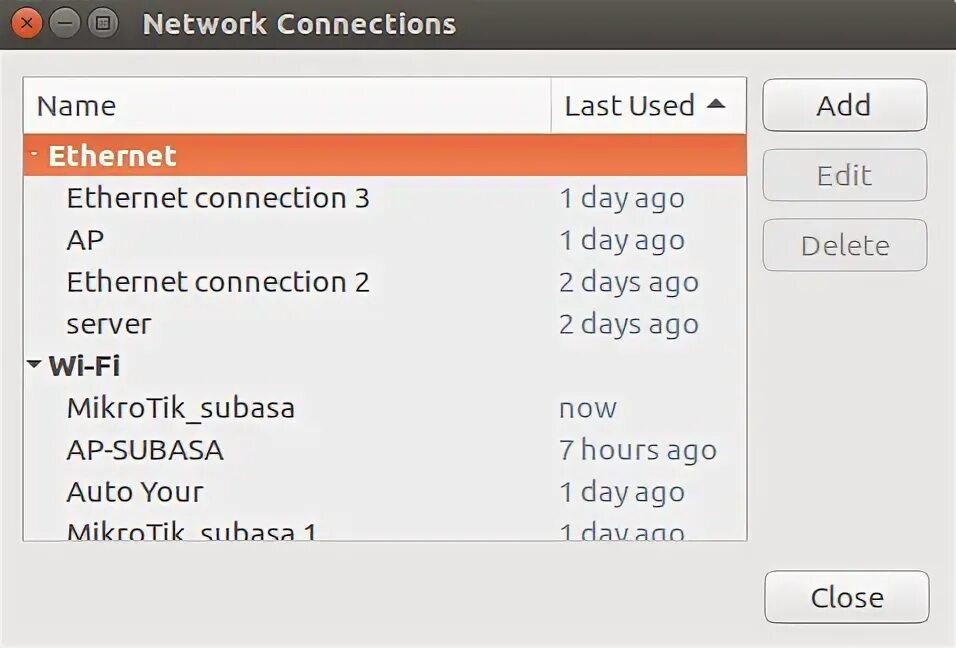The width and height of the screenshot is (956, 648).
Task: Collapse the Ethernet group triangle
Action: click(35, 155)
